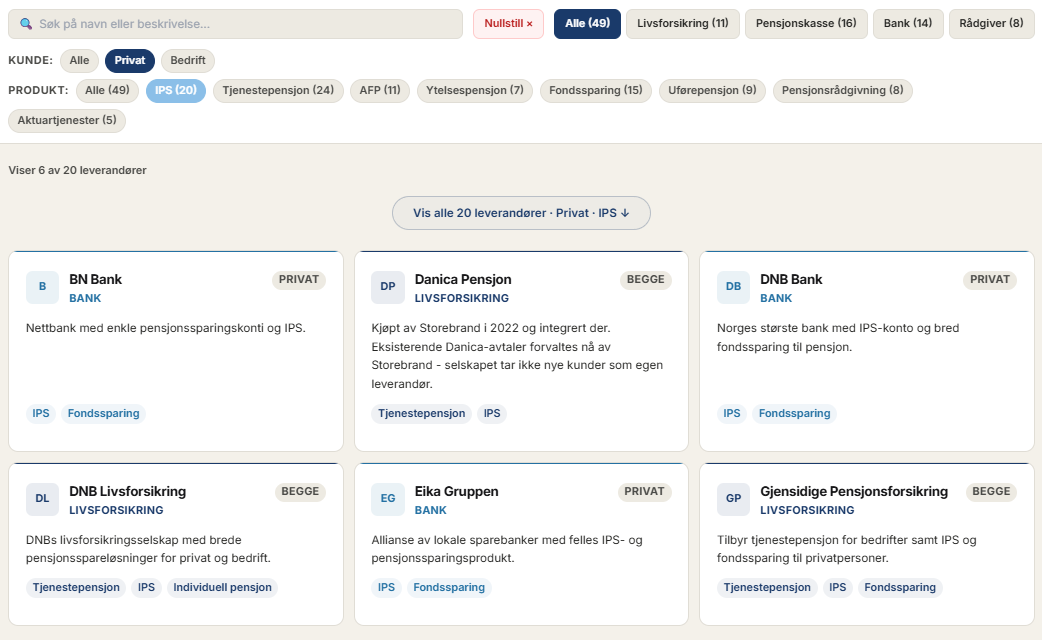Click IPS tag on DNB Bank card
This screenshot has width=1042, height=640.
(x=732, y=413)
